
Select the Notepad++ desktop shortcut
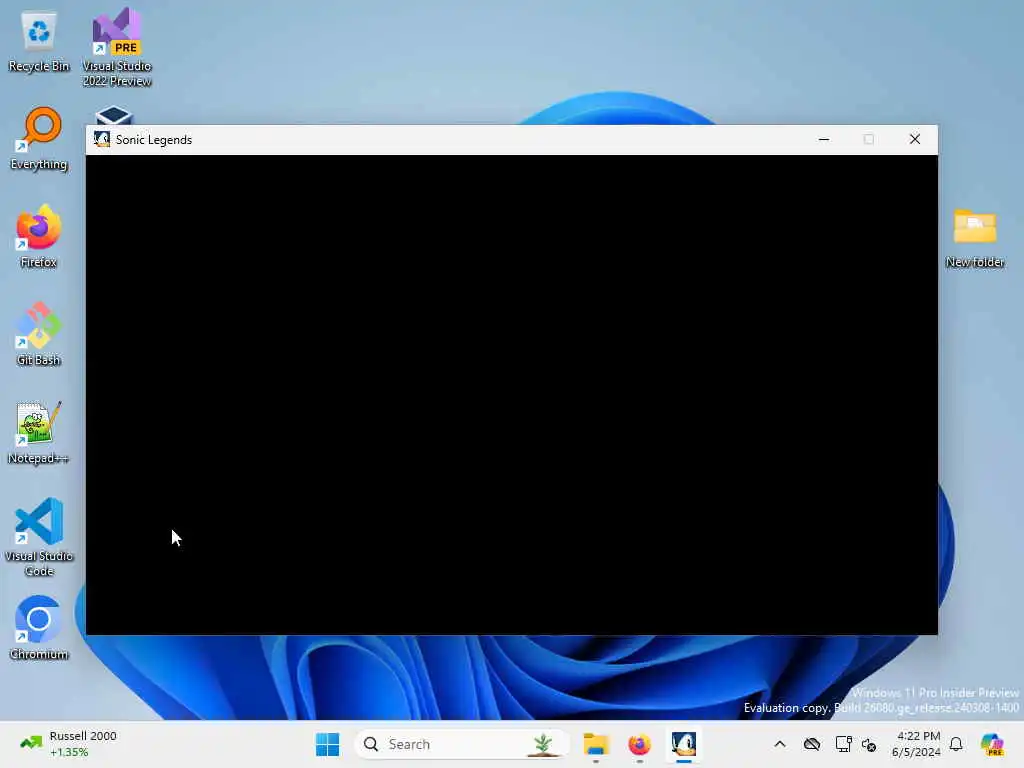pos(39,432)
